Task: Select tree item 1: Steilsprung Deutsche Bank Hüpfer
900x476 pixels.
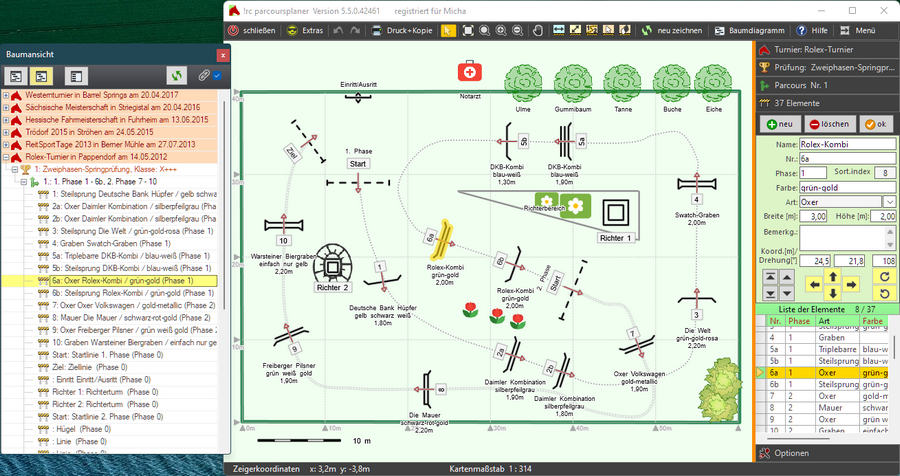Action: coord(134,194)
